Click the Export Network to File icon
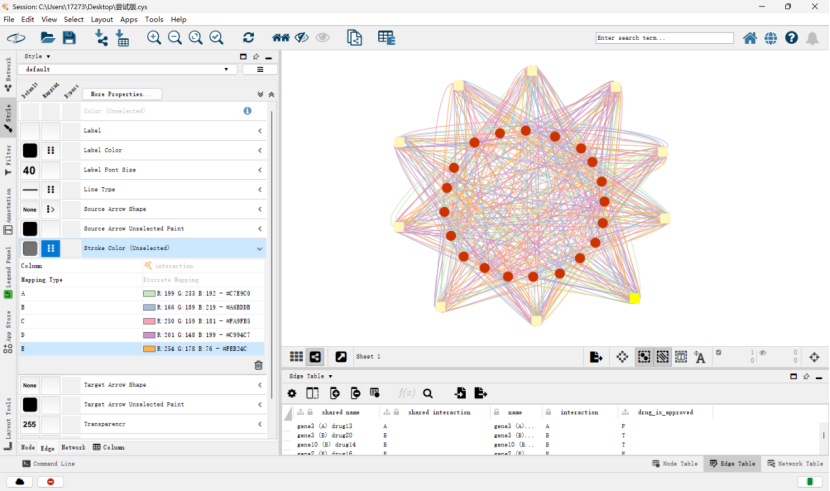Screen dimensions: 830x491 click(x=596, y=357)
